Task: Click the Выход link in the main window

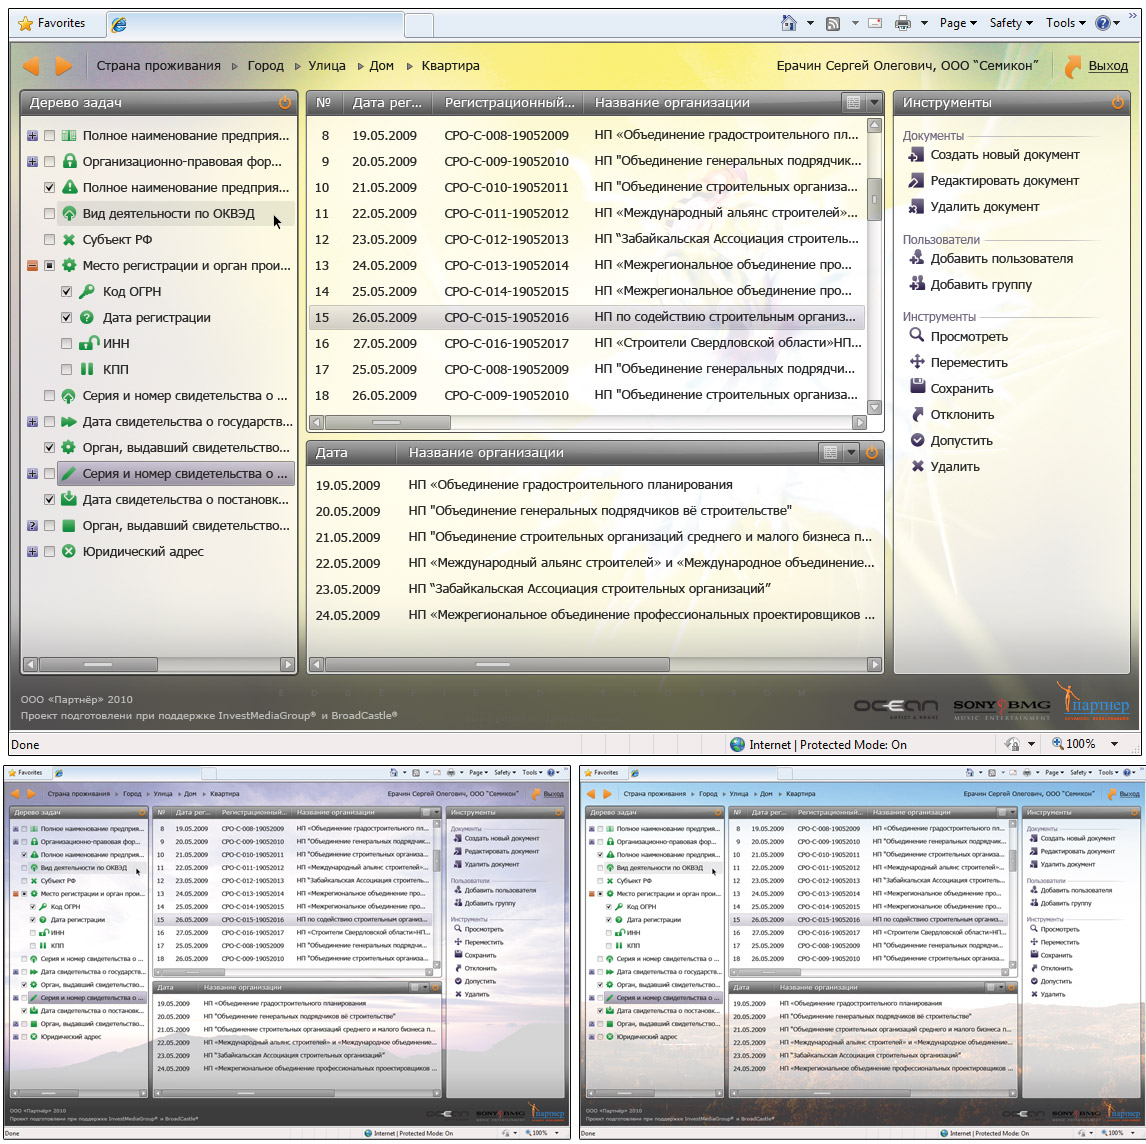Action: [1107, 66]
